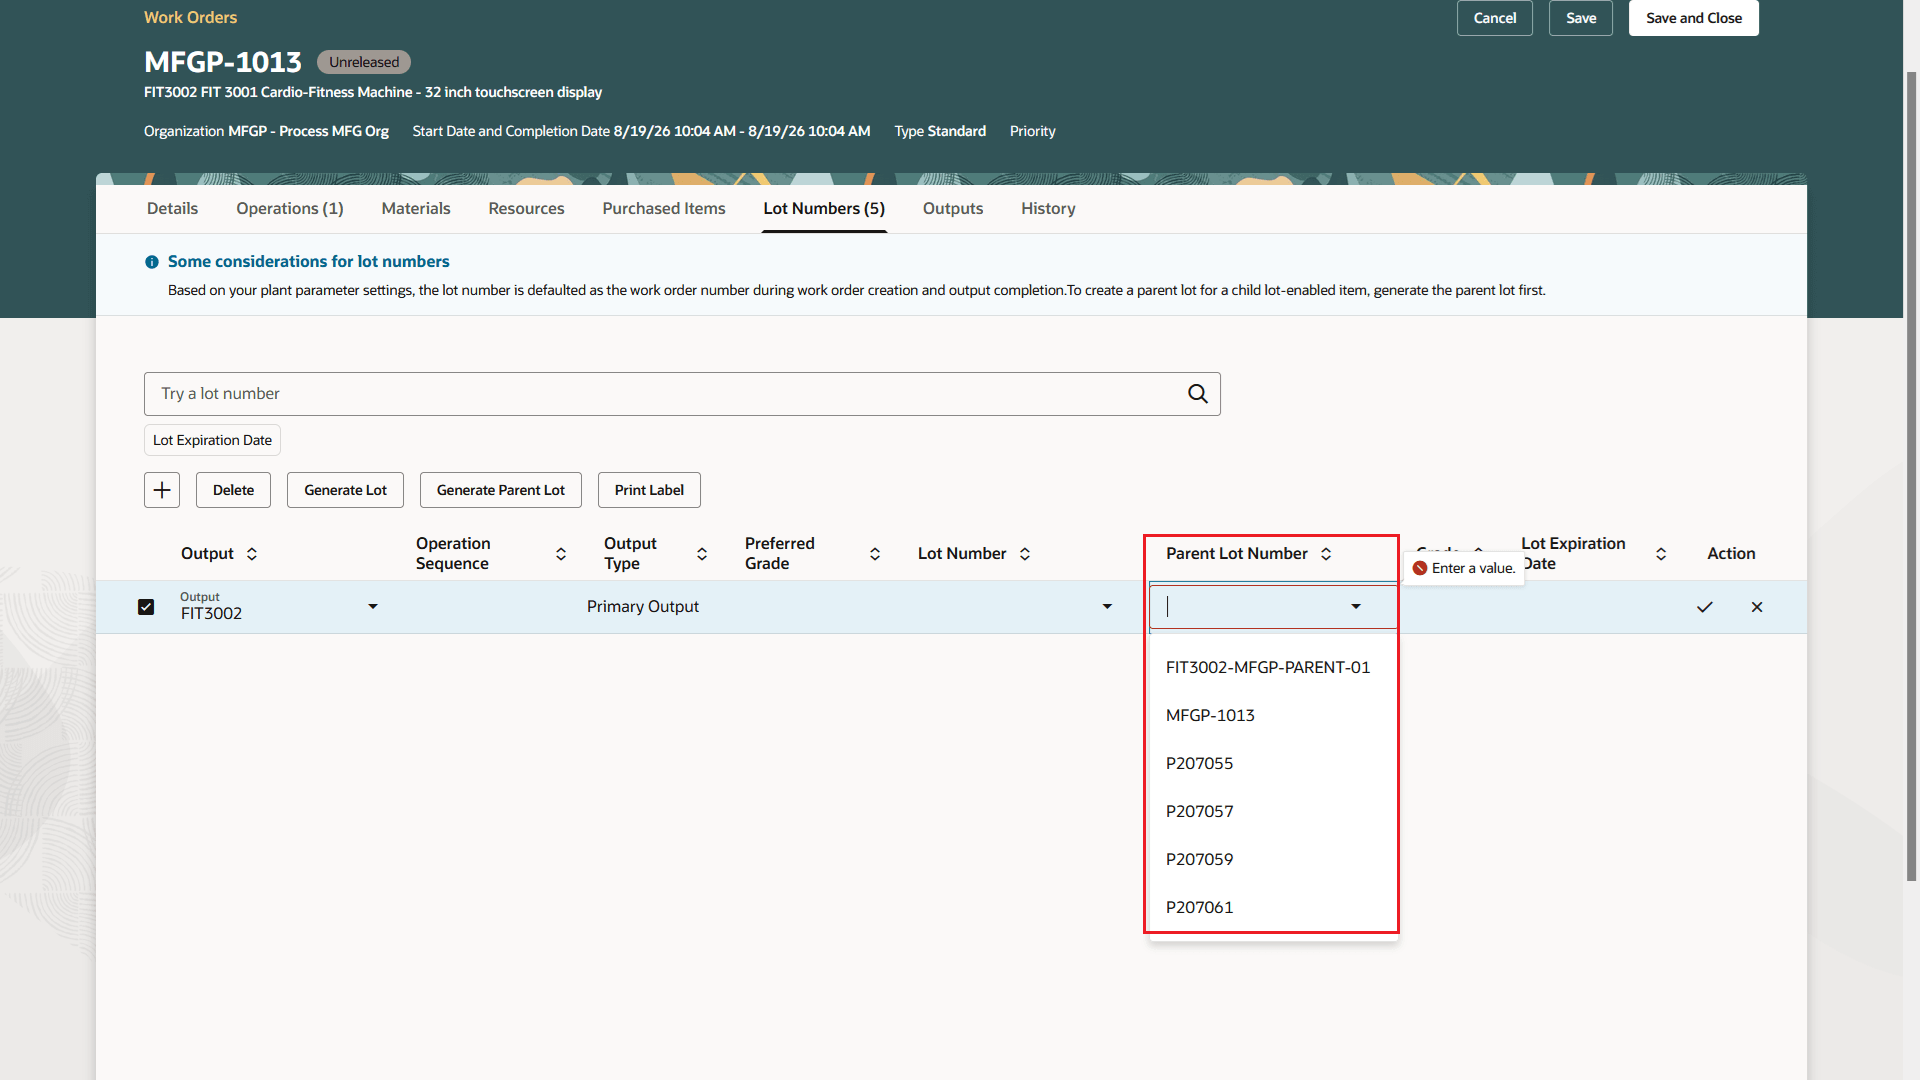Click the plus icon to add a lot row
The height and width of the screenshot is (1080, 1920).
162,490
